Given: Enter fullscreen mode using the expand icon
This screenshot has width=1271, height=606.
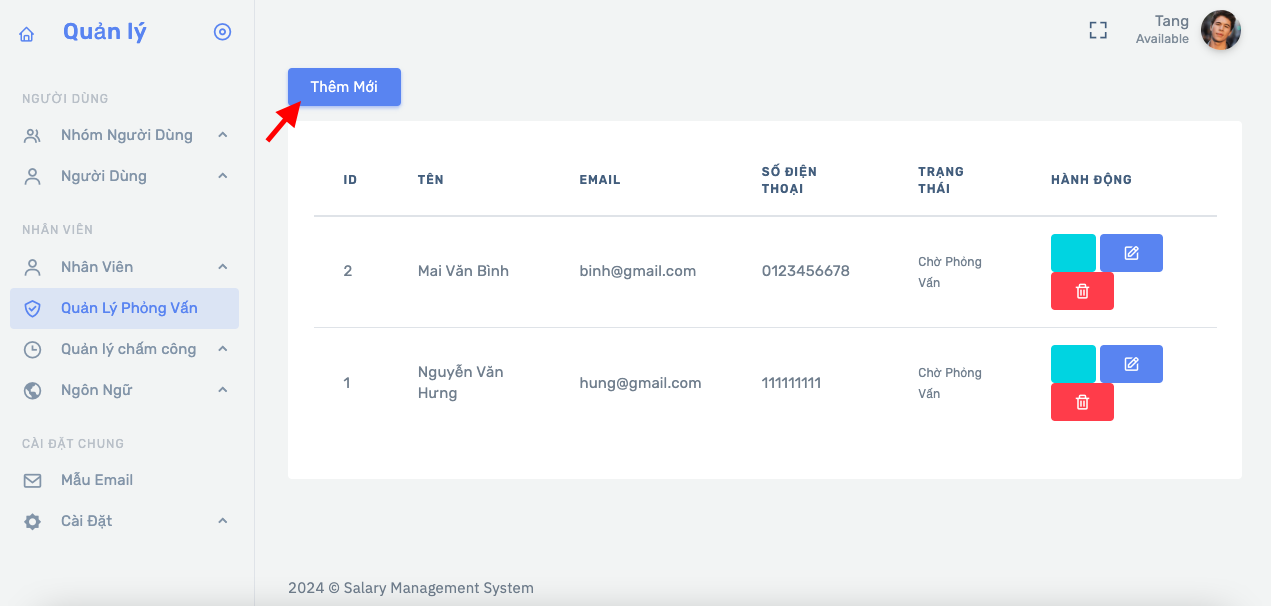Looking at the screenshot, I should pos(1098,30).
